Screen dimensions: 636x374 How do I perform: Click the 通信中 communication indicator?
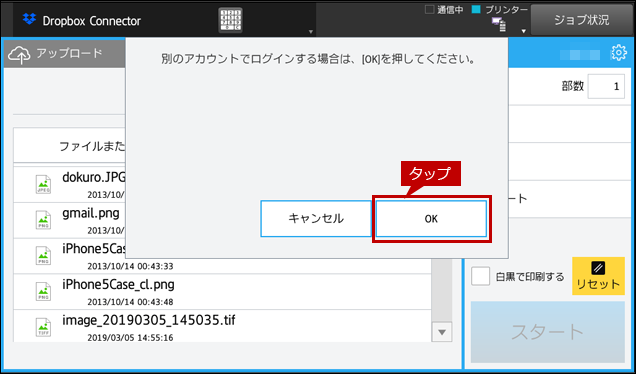444,10
